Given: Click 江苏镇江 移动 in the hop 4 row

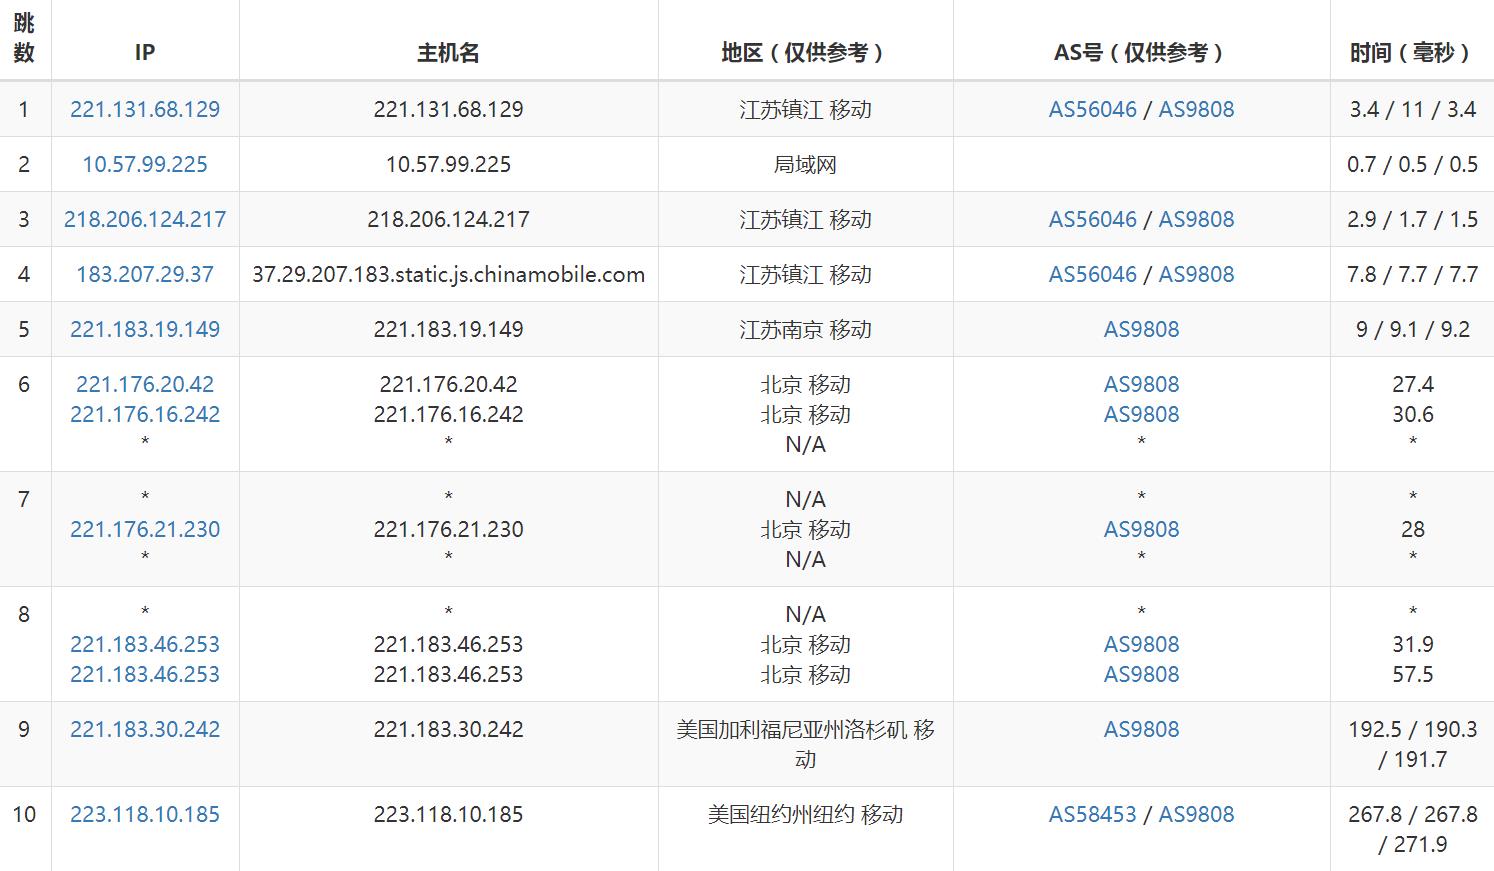Looking at the screenshot, I should (805, 274).
